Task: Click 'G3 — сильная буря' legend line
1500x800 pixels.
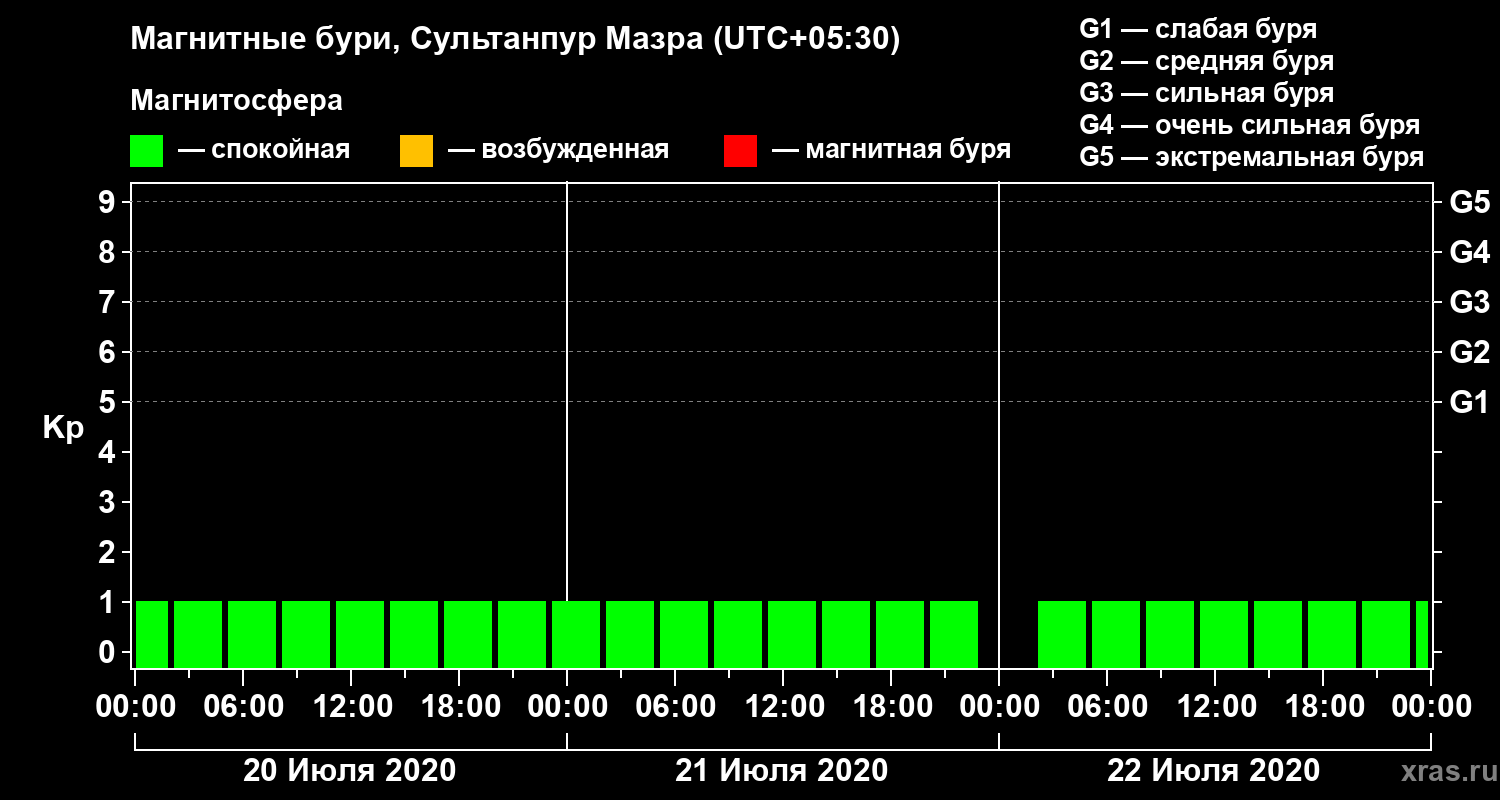Action: pos(1207,93)
